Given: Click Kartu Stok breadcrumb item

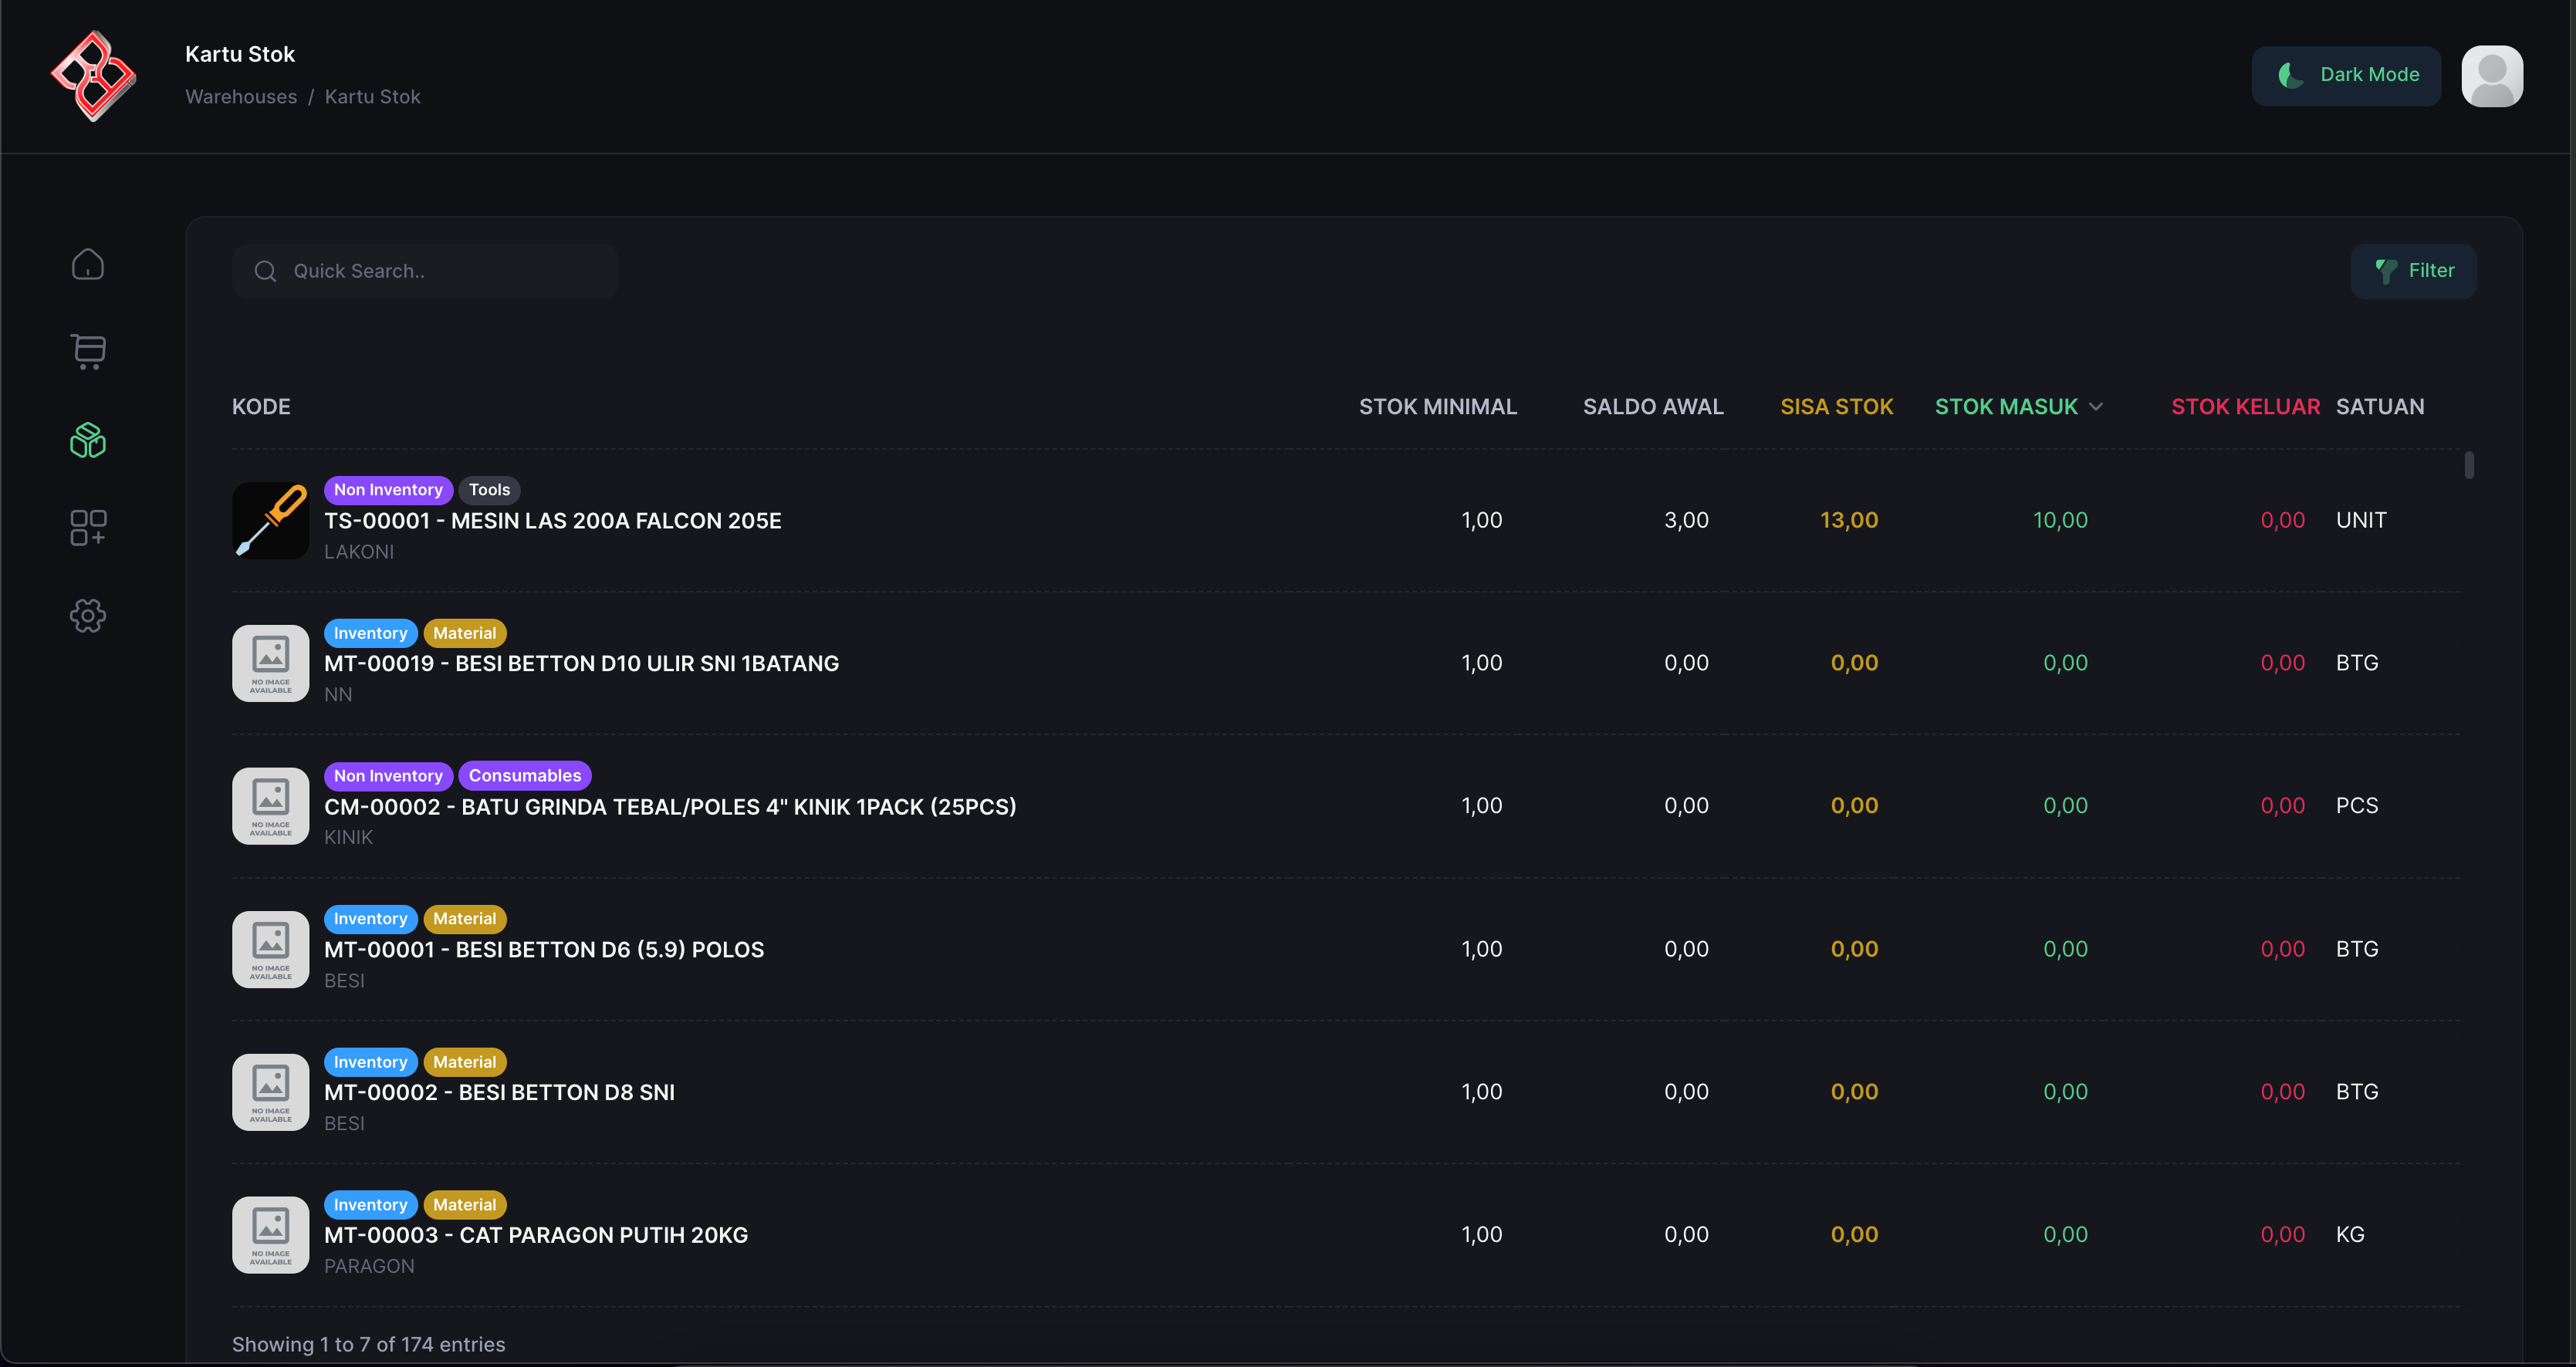Looking at the screenshot, I should click(372, 97).
